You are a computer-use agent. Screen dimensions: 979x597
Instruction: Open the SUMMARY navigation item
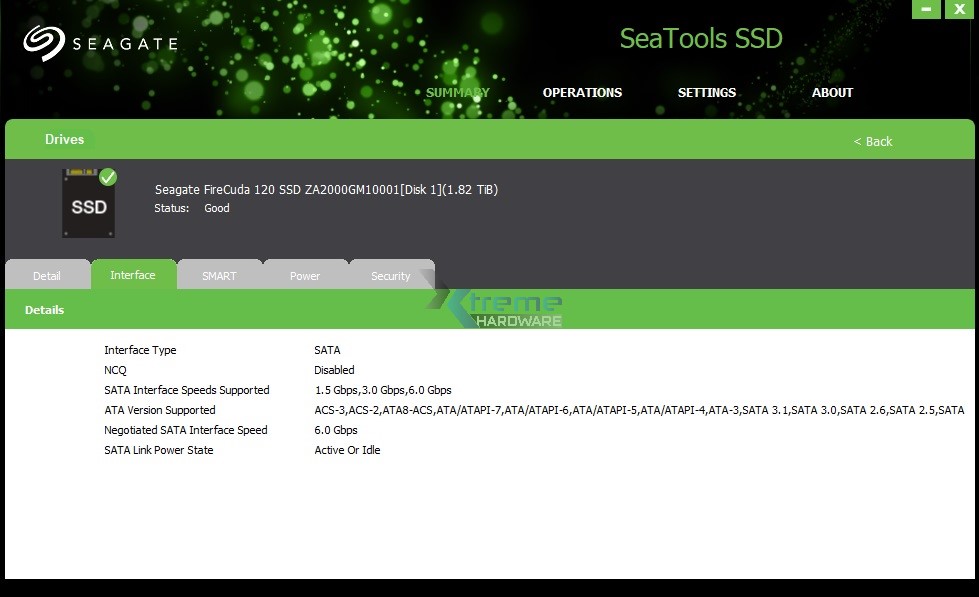pos(457,92)
